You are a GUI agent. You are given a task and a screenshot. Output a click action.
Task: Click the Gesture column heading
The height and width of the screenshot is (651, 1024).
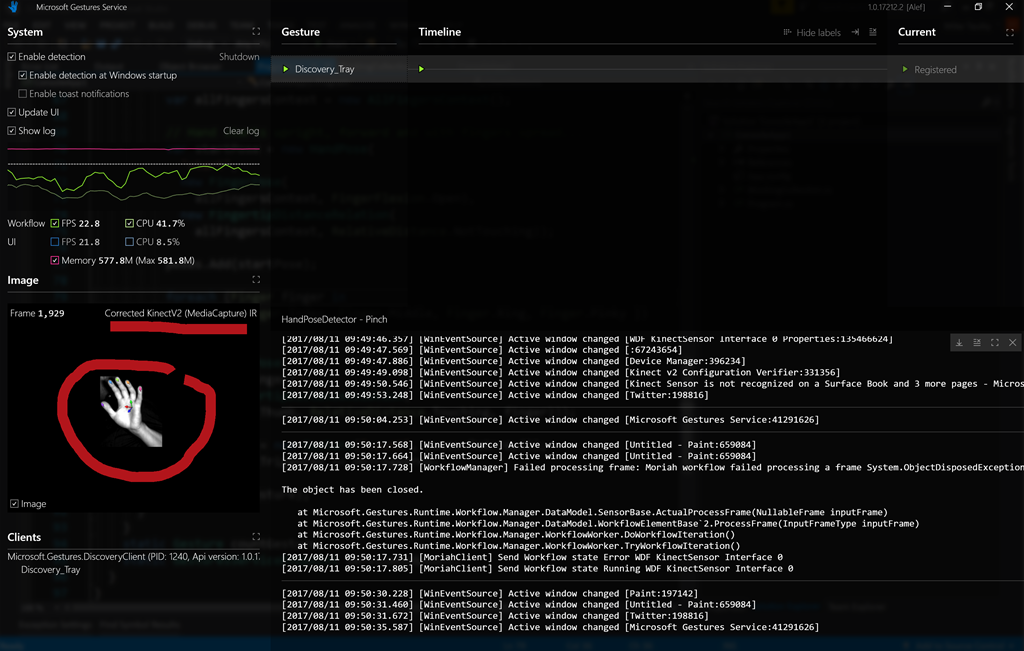300,32
